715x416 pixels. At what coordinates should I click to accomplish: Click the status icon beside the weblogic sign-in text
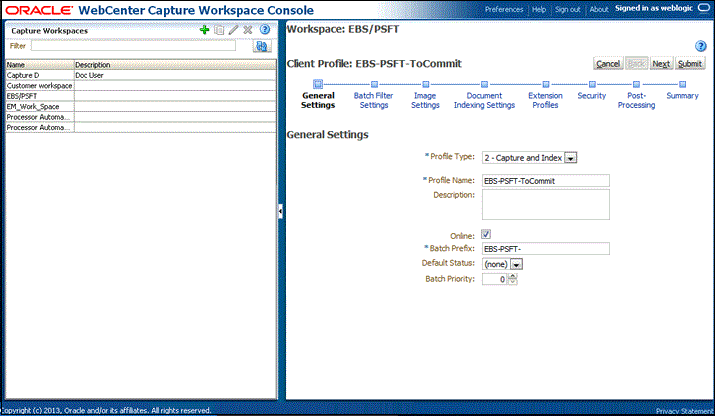704,8
